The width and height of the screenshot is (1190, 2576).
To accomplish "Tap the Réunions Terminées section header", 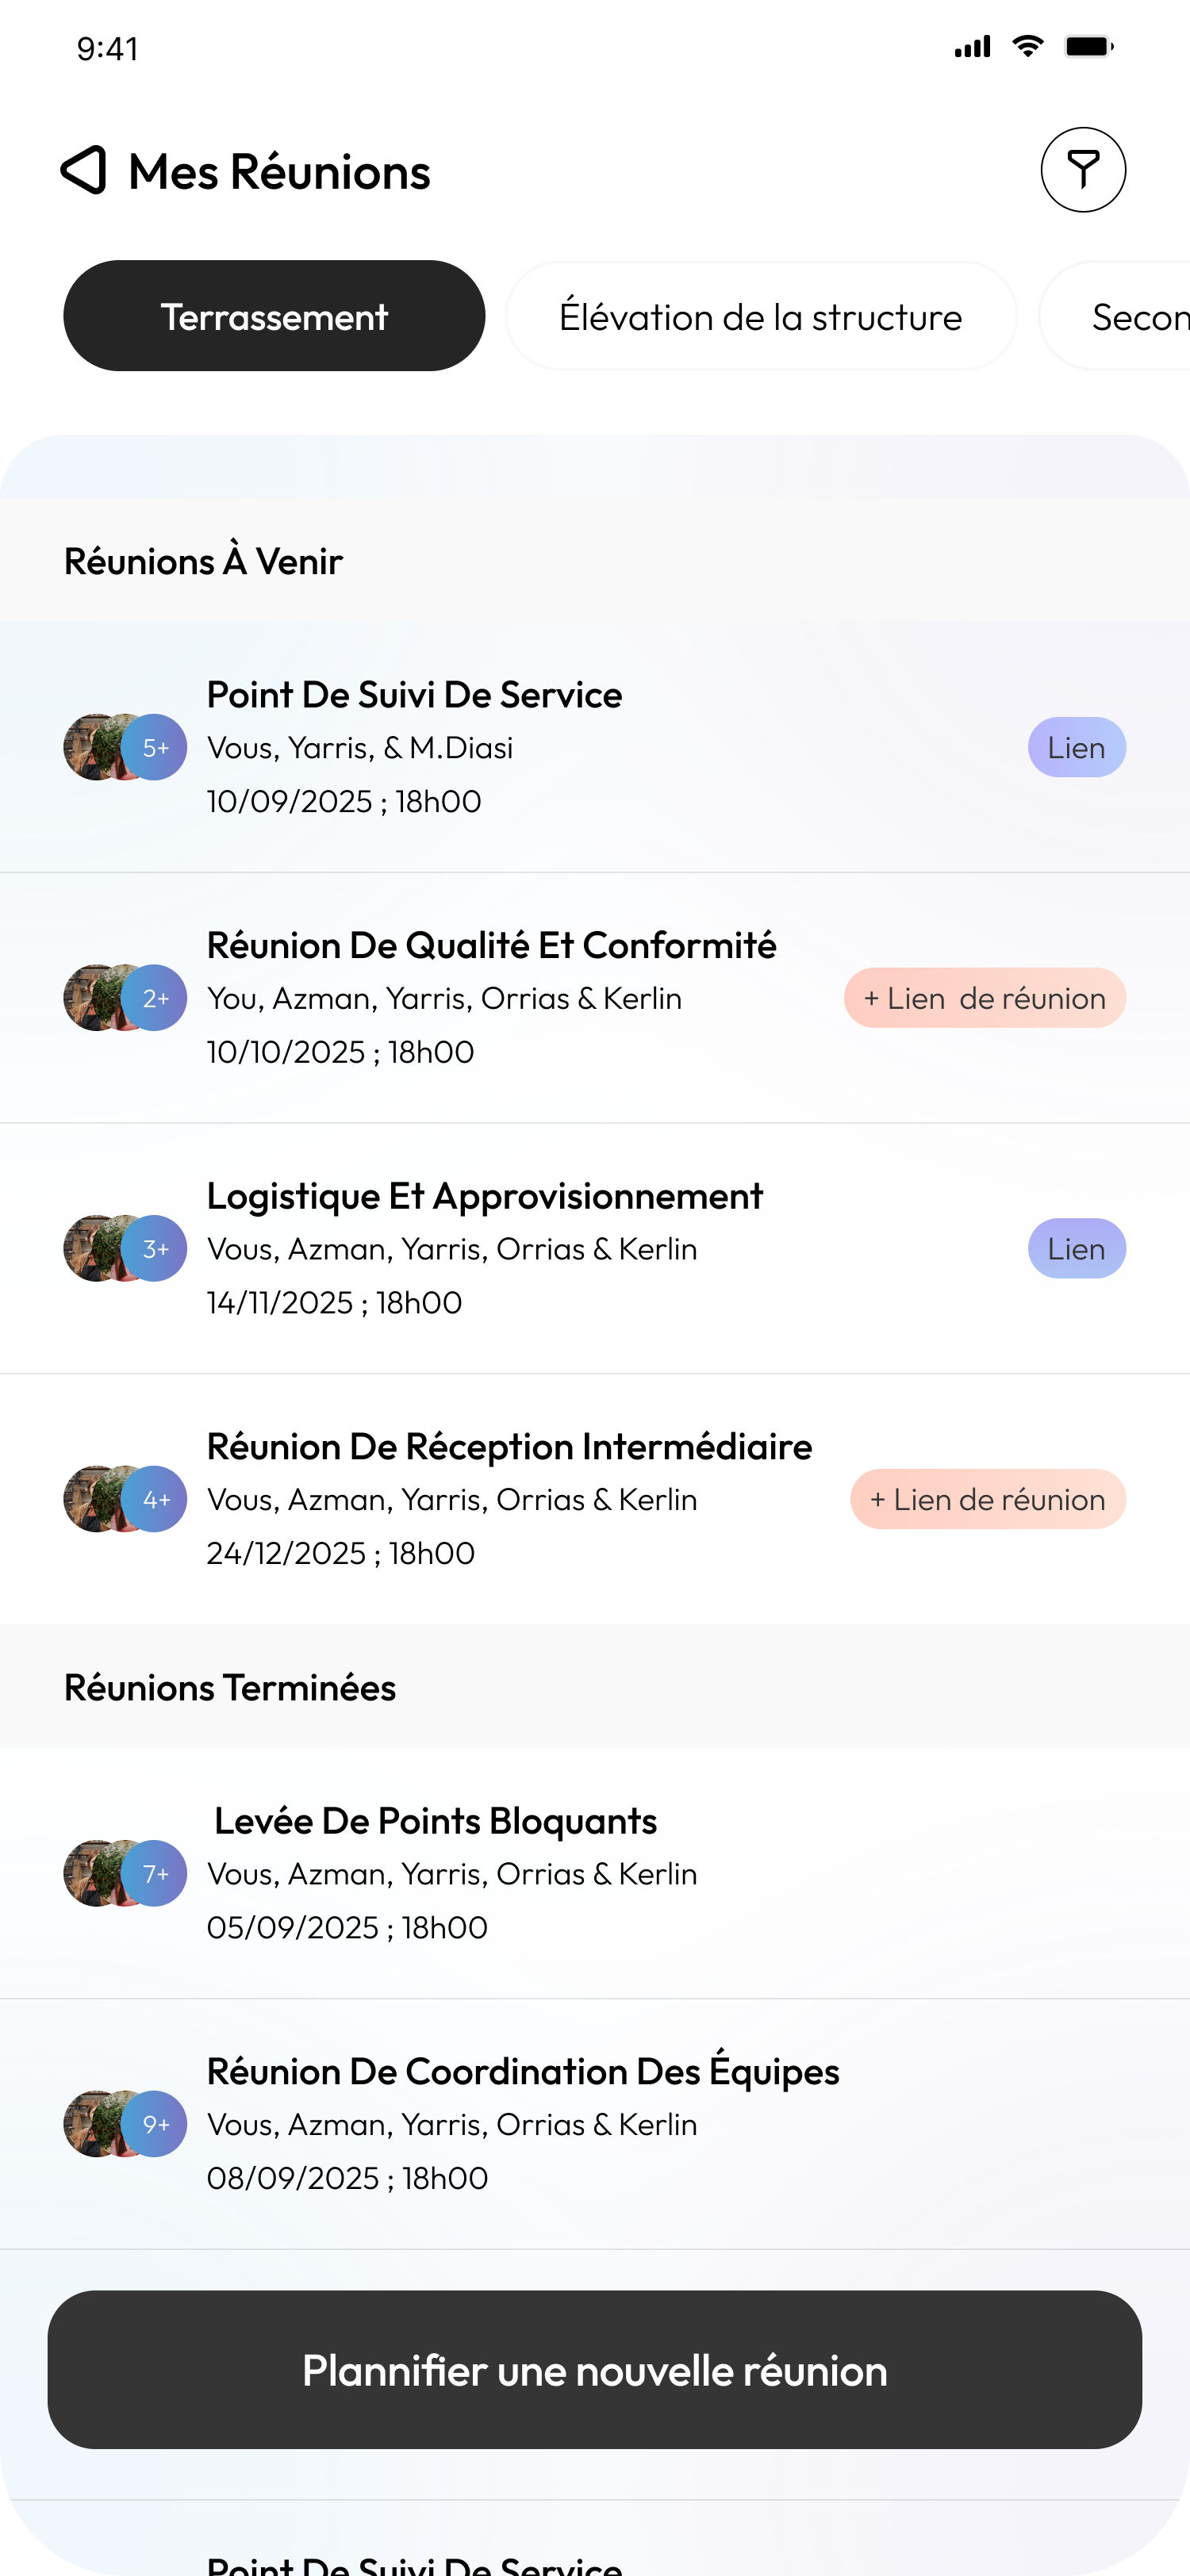I will (230, 1688).
